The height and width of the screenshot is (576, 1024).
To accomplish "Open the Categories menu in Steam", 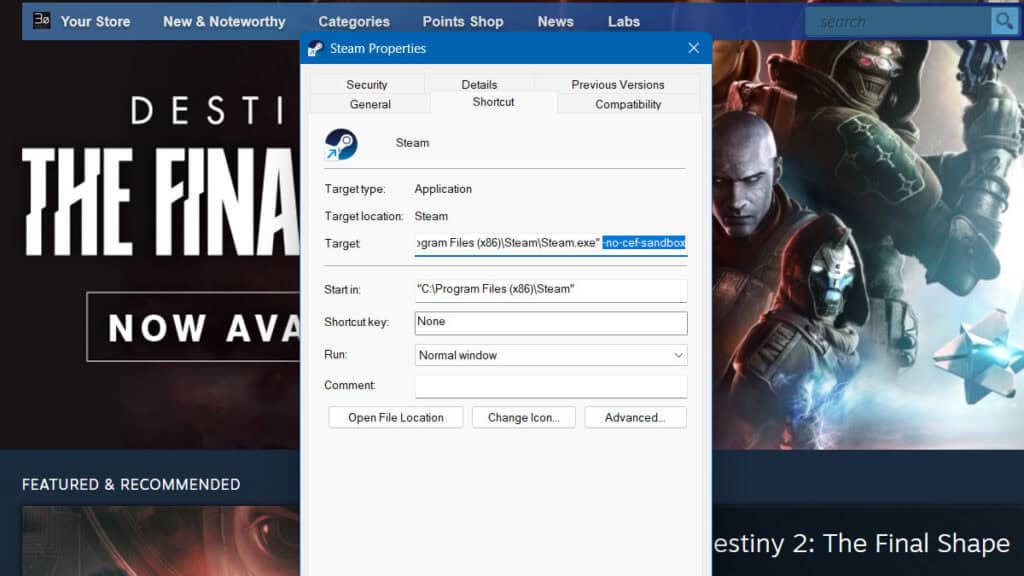I will pos(354,20).
